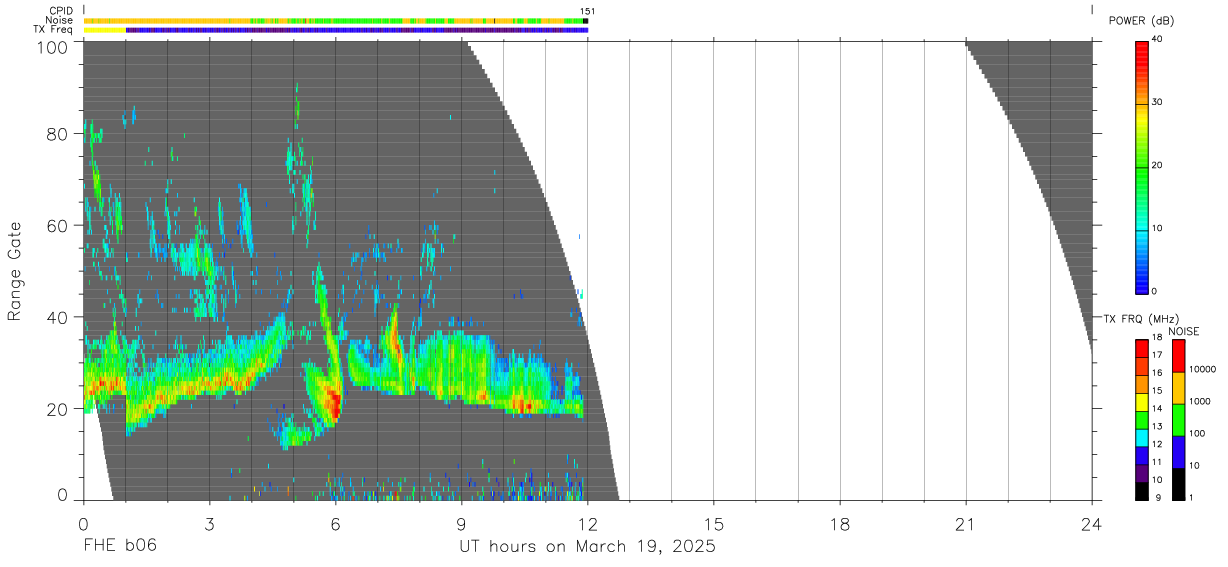1228x567 pixels.
Task: Click the NOISE legend title
Action: pos(1184,331)
